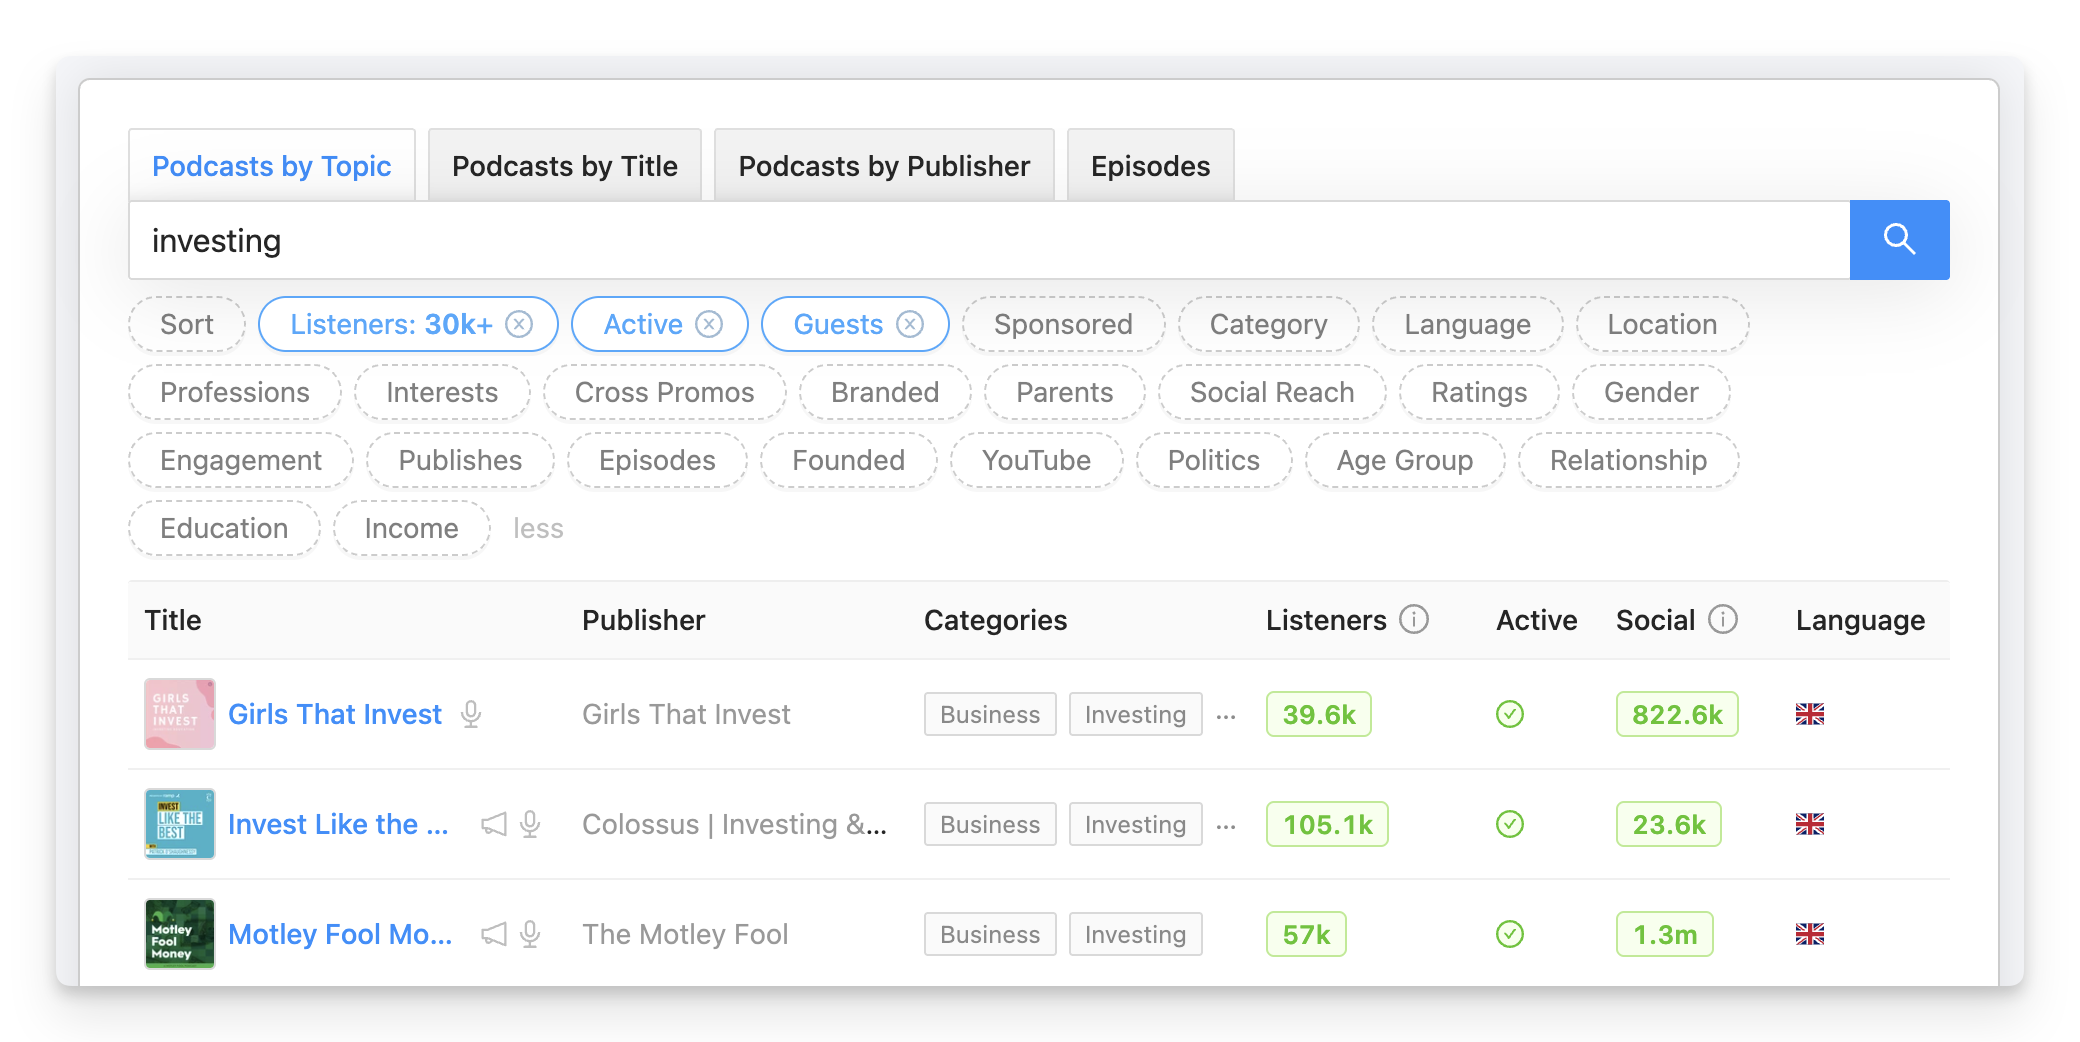
Task: Open the Education filter
Action: click(224, 528)
